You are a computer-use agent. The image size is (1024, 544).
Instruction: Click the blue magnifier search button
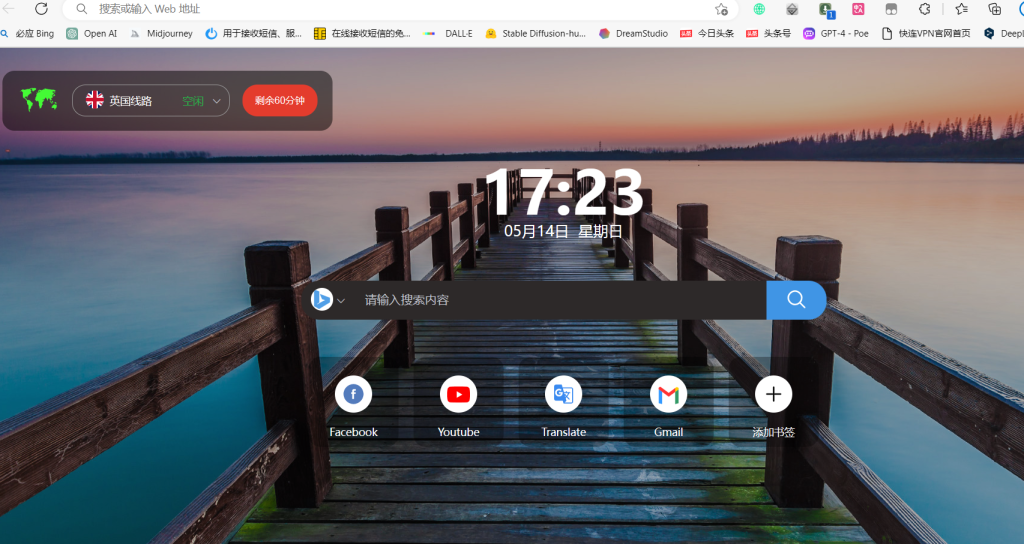tap(796, 300)
